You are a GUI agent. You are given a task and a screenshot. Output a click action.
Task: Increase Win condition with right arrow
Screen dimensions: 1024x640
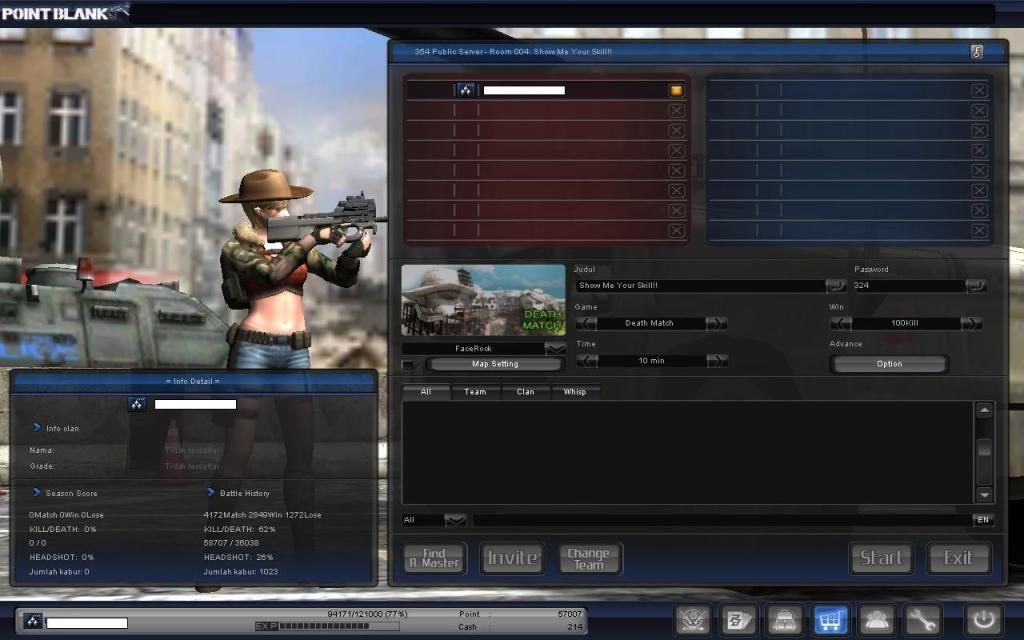[970, 323]
